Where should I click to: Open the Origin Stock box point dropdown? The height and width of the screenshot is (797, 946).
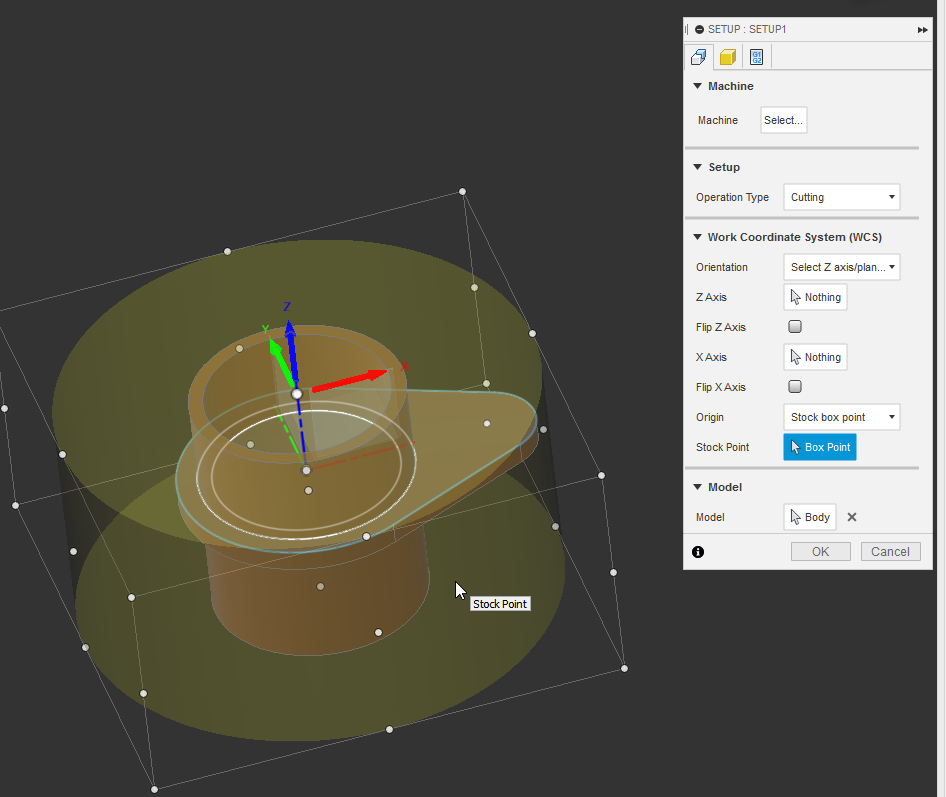[x=841, y=417]
